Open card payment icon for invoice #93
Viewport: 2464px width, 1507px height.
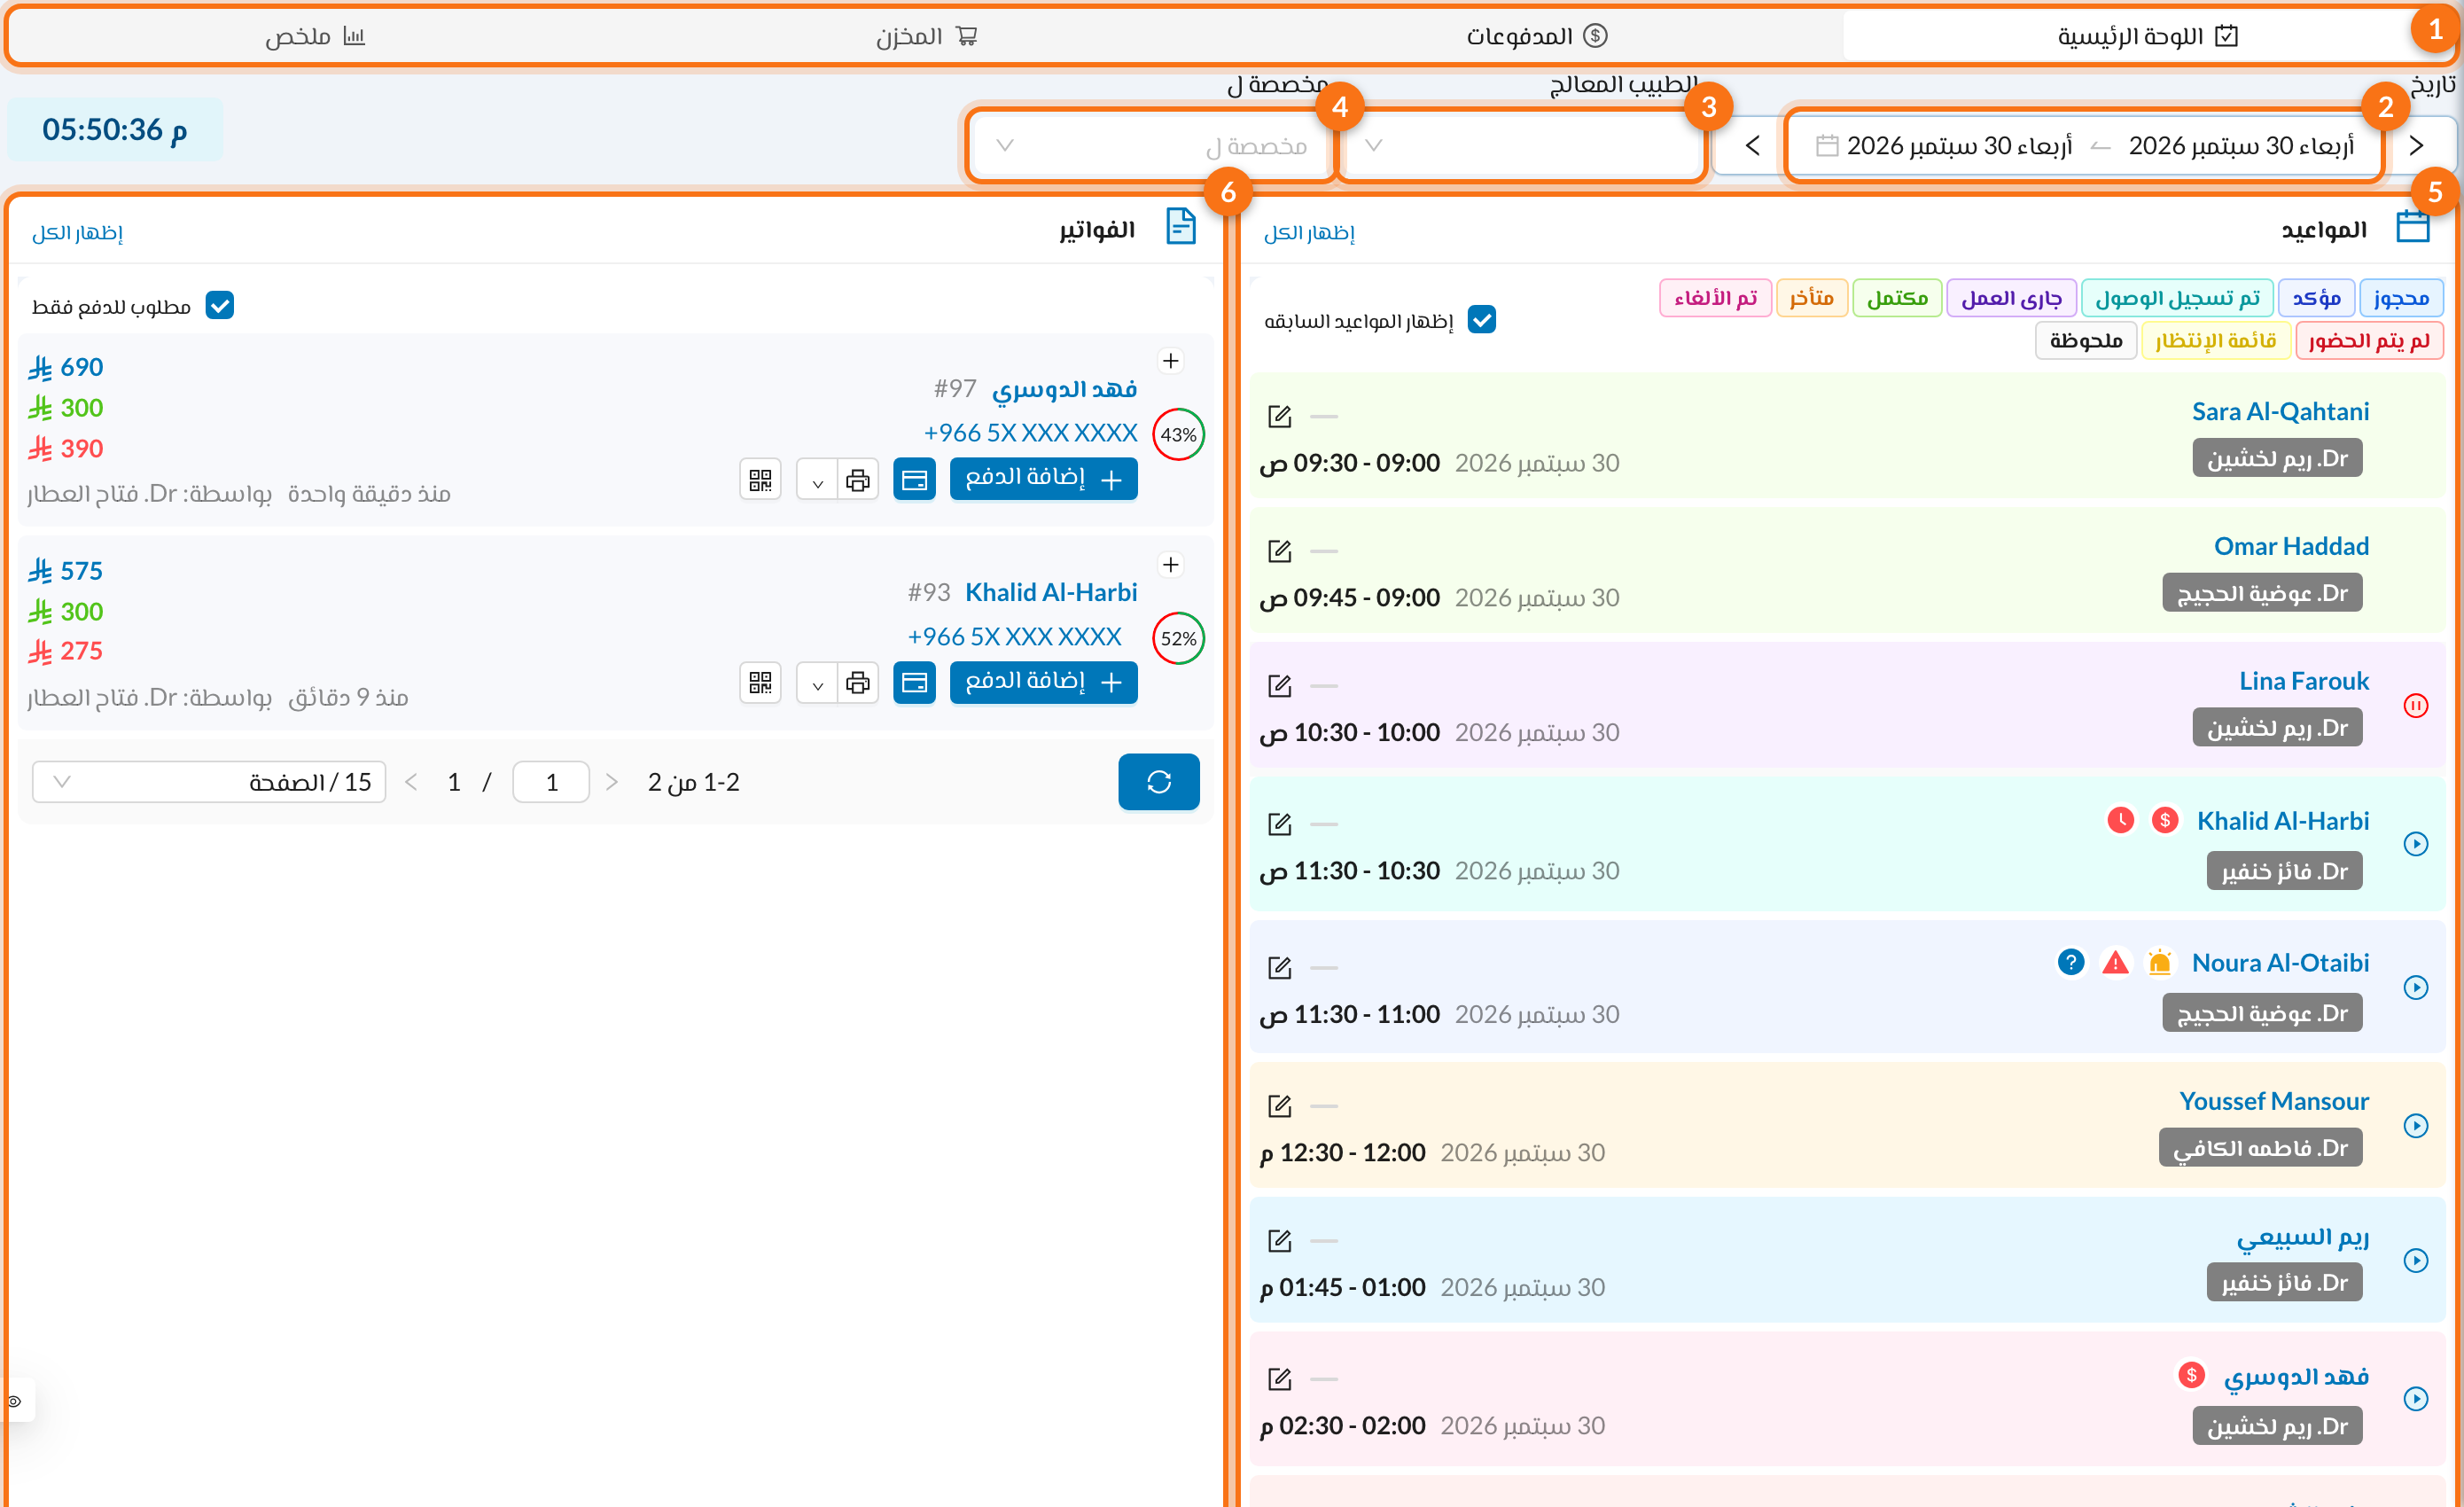914,683
